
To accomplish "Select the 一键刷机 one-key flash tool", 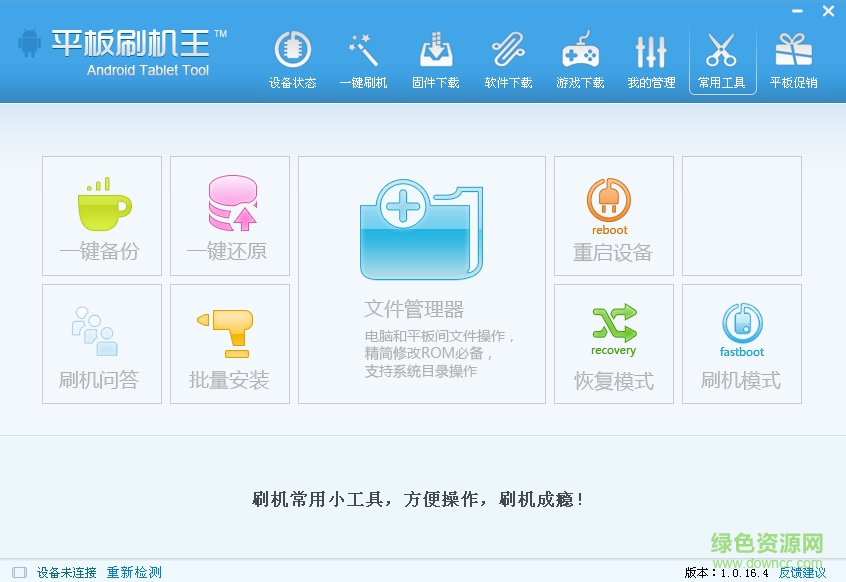I will coord(363,57).
